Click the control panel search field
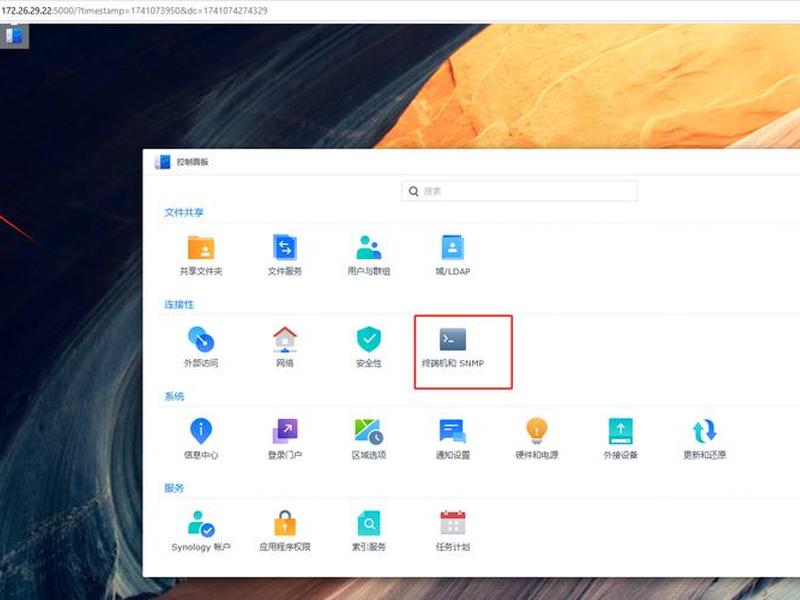 click(519, 191)
